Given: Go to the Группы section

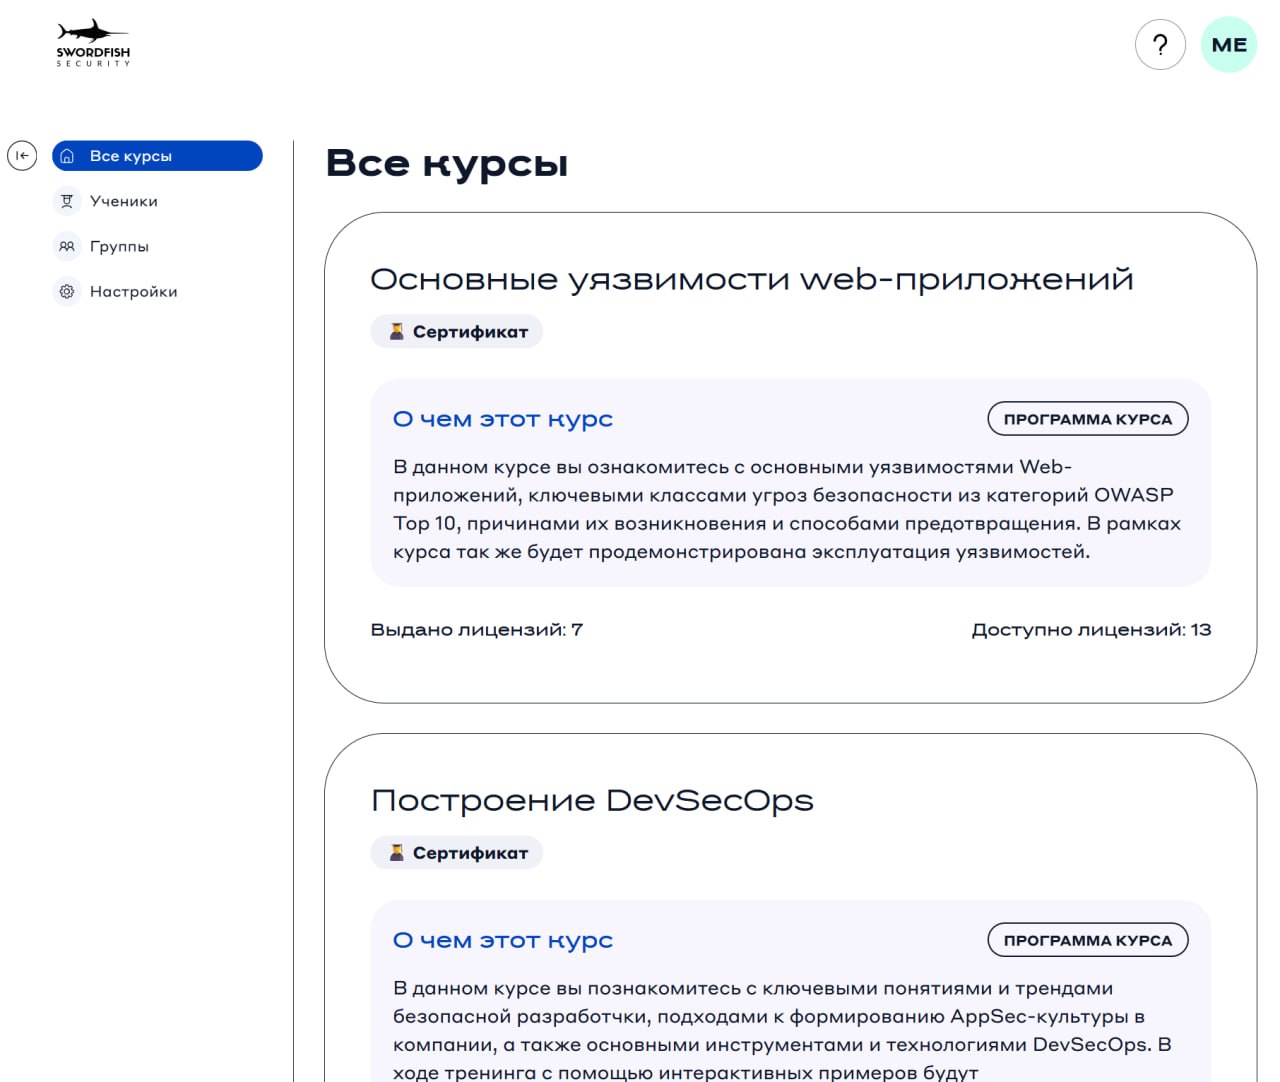Looking at the screenshot, I should 119,246.
